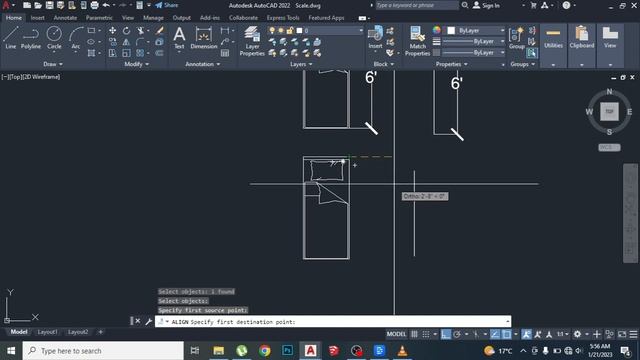Click the object color white swatch
The height and width of the screenshot is (360, 640).
click(451, 31)
